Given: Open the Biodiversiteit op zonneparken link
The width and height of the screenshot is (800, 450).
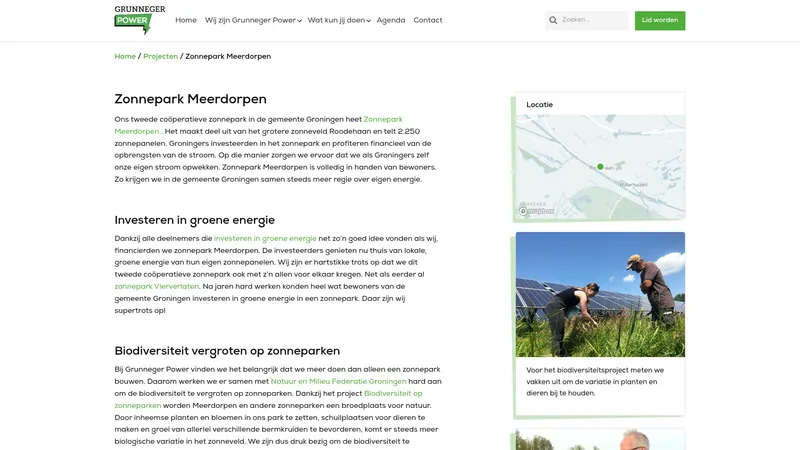Looking at the screenshot, I should (393, 394).
